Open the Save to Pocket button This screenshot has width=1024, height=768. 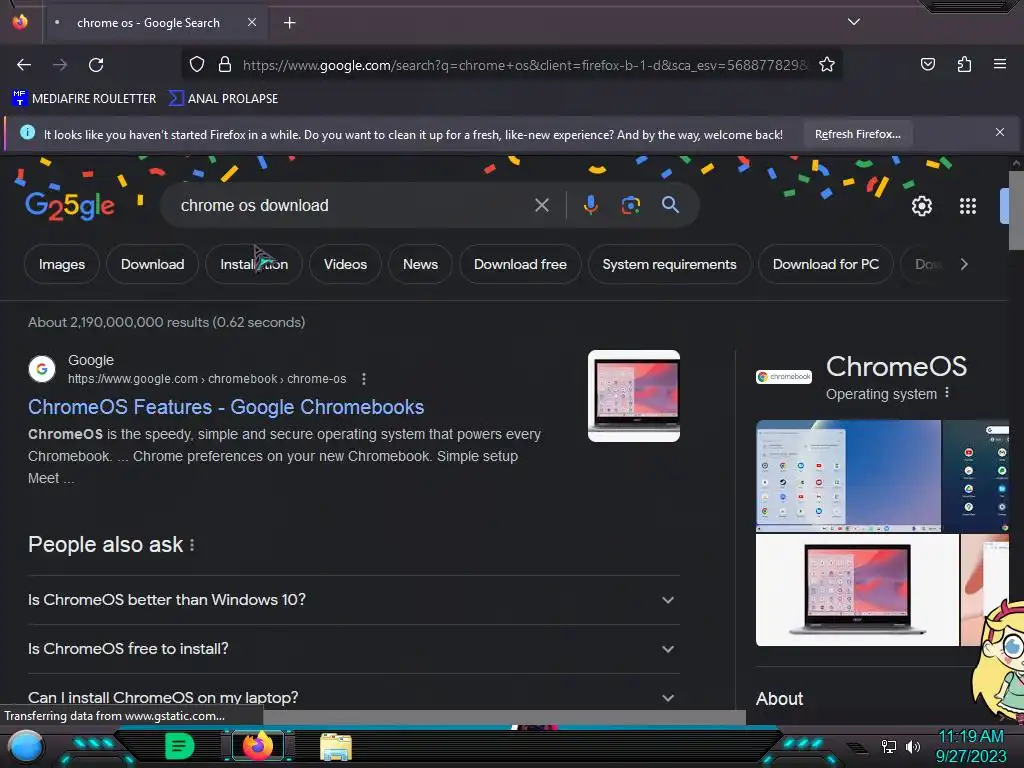(x=927, y=65)
